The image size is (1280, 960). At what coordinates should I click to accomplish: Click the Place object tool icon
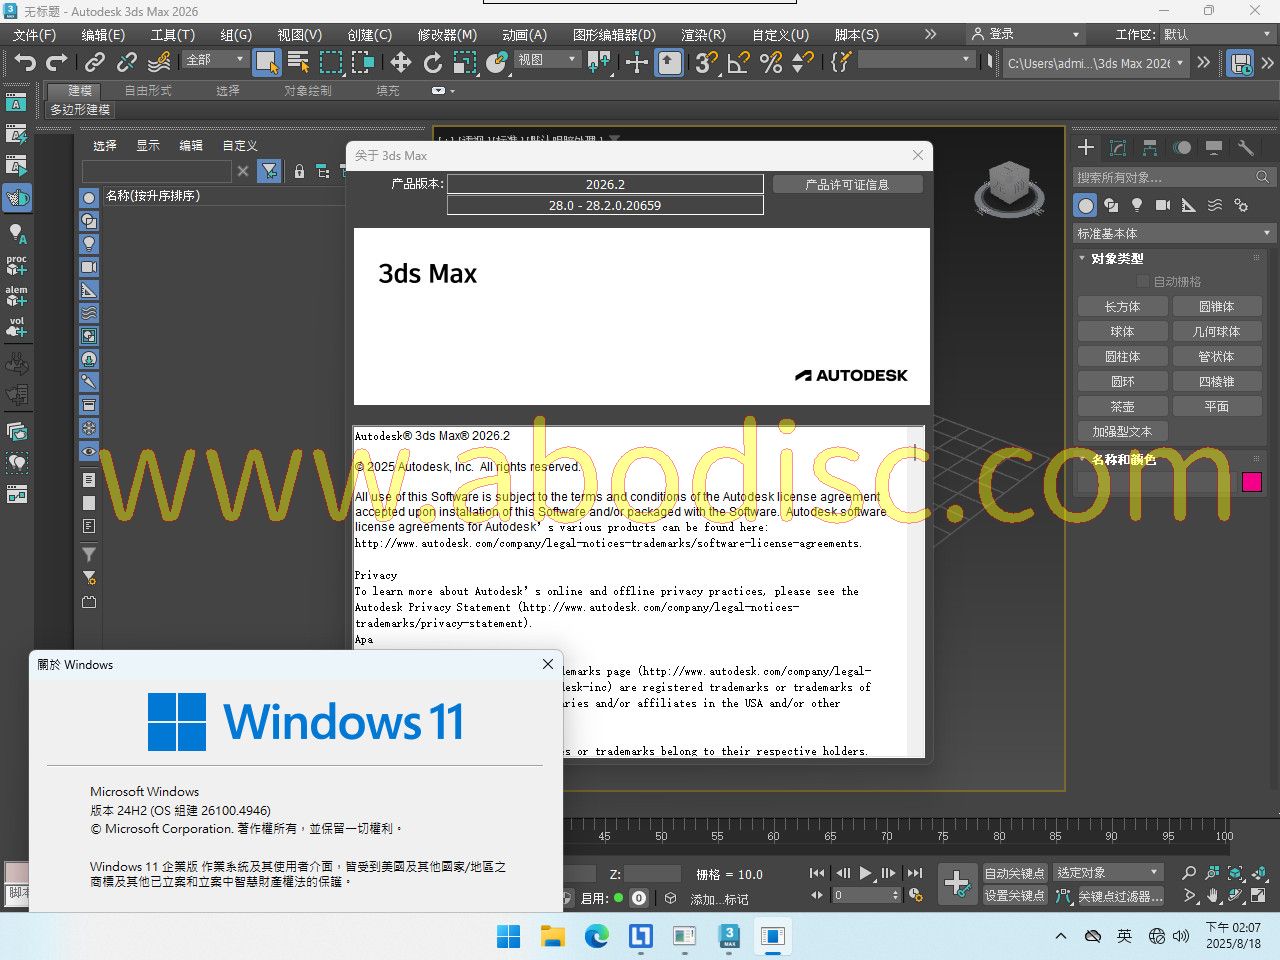coord(497,63)
